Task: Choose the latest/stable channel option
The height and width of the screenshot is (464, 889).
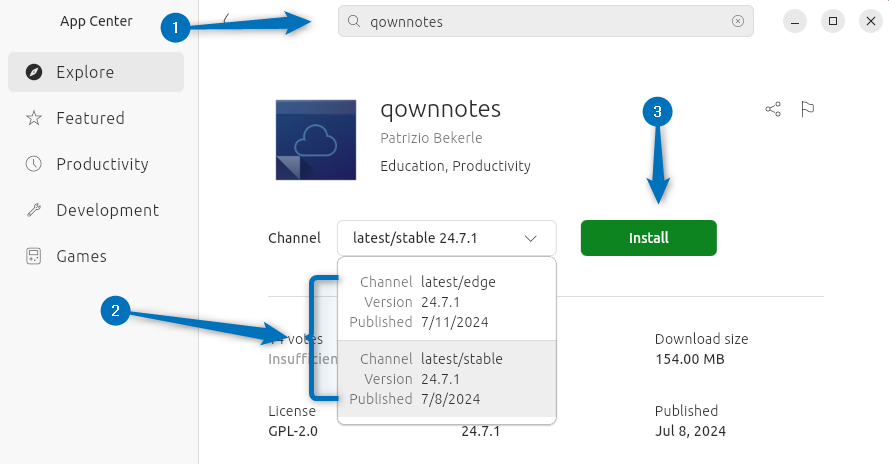Action: [x=447, y=379]
